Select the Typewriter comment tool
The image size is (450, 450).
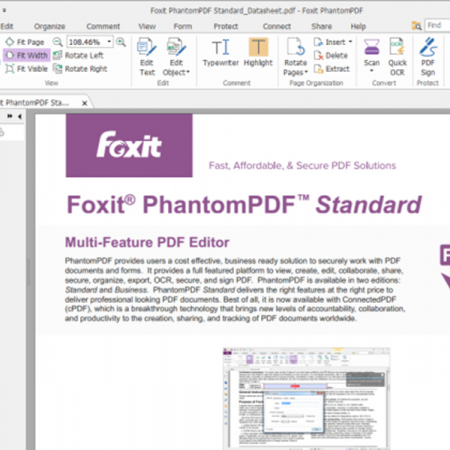tap(221, 52)
